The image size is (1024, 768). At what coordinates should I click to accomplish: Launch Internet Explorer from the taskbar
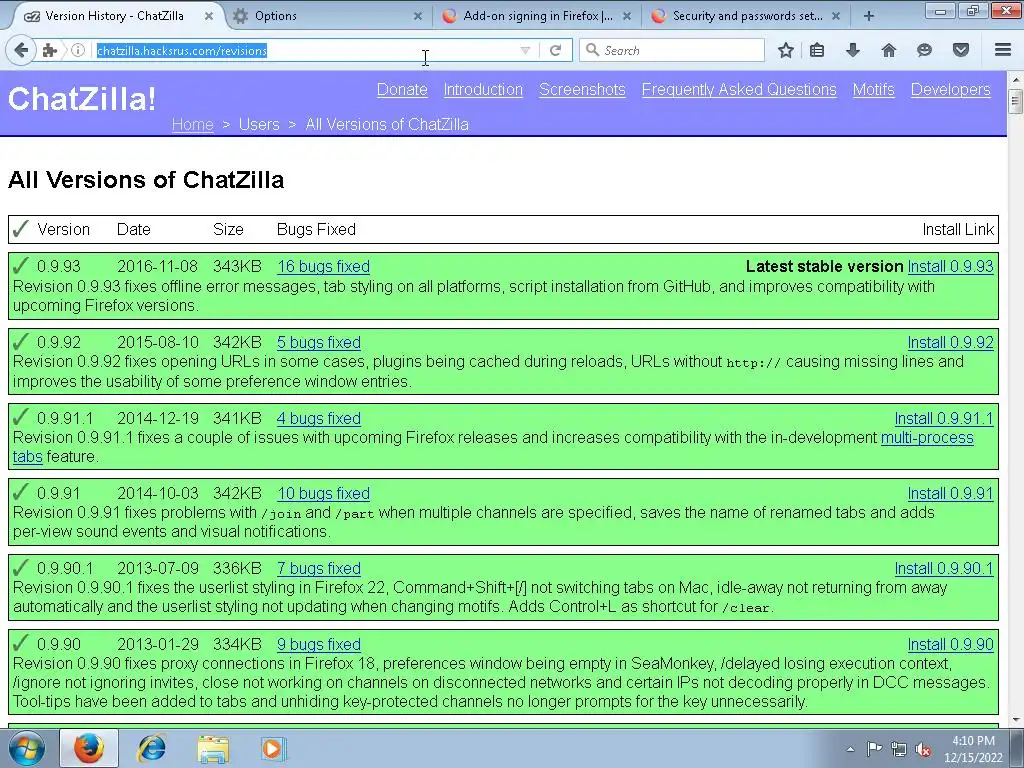(151, 749)
